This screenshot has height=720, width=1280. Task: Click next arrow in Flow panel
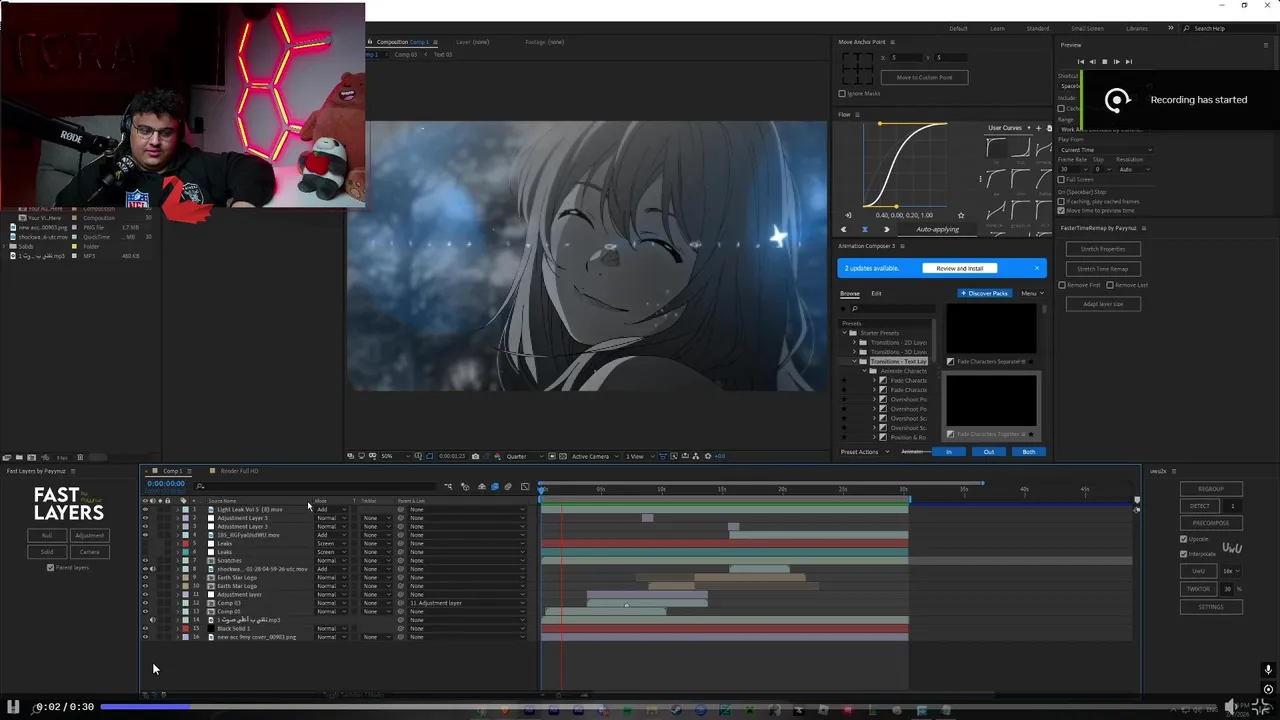(x=886, y=229)
